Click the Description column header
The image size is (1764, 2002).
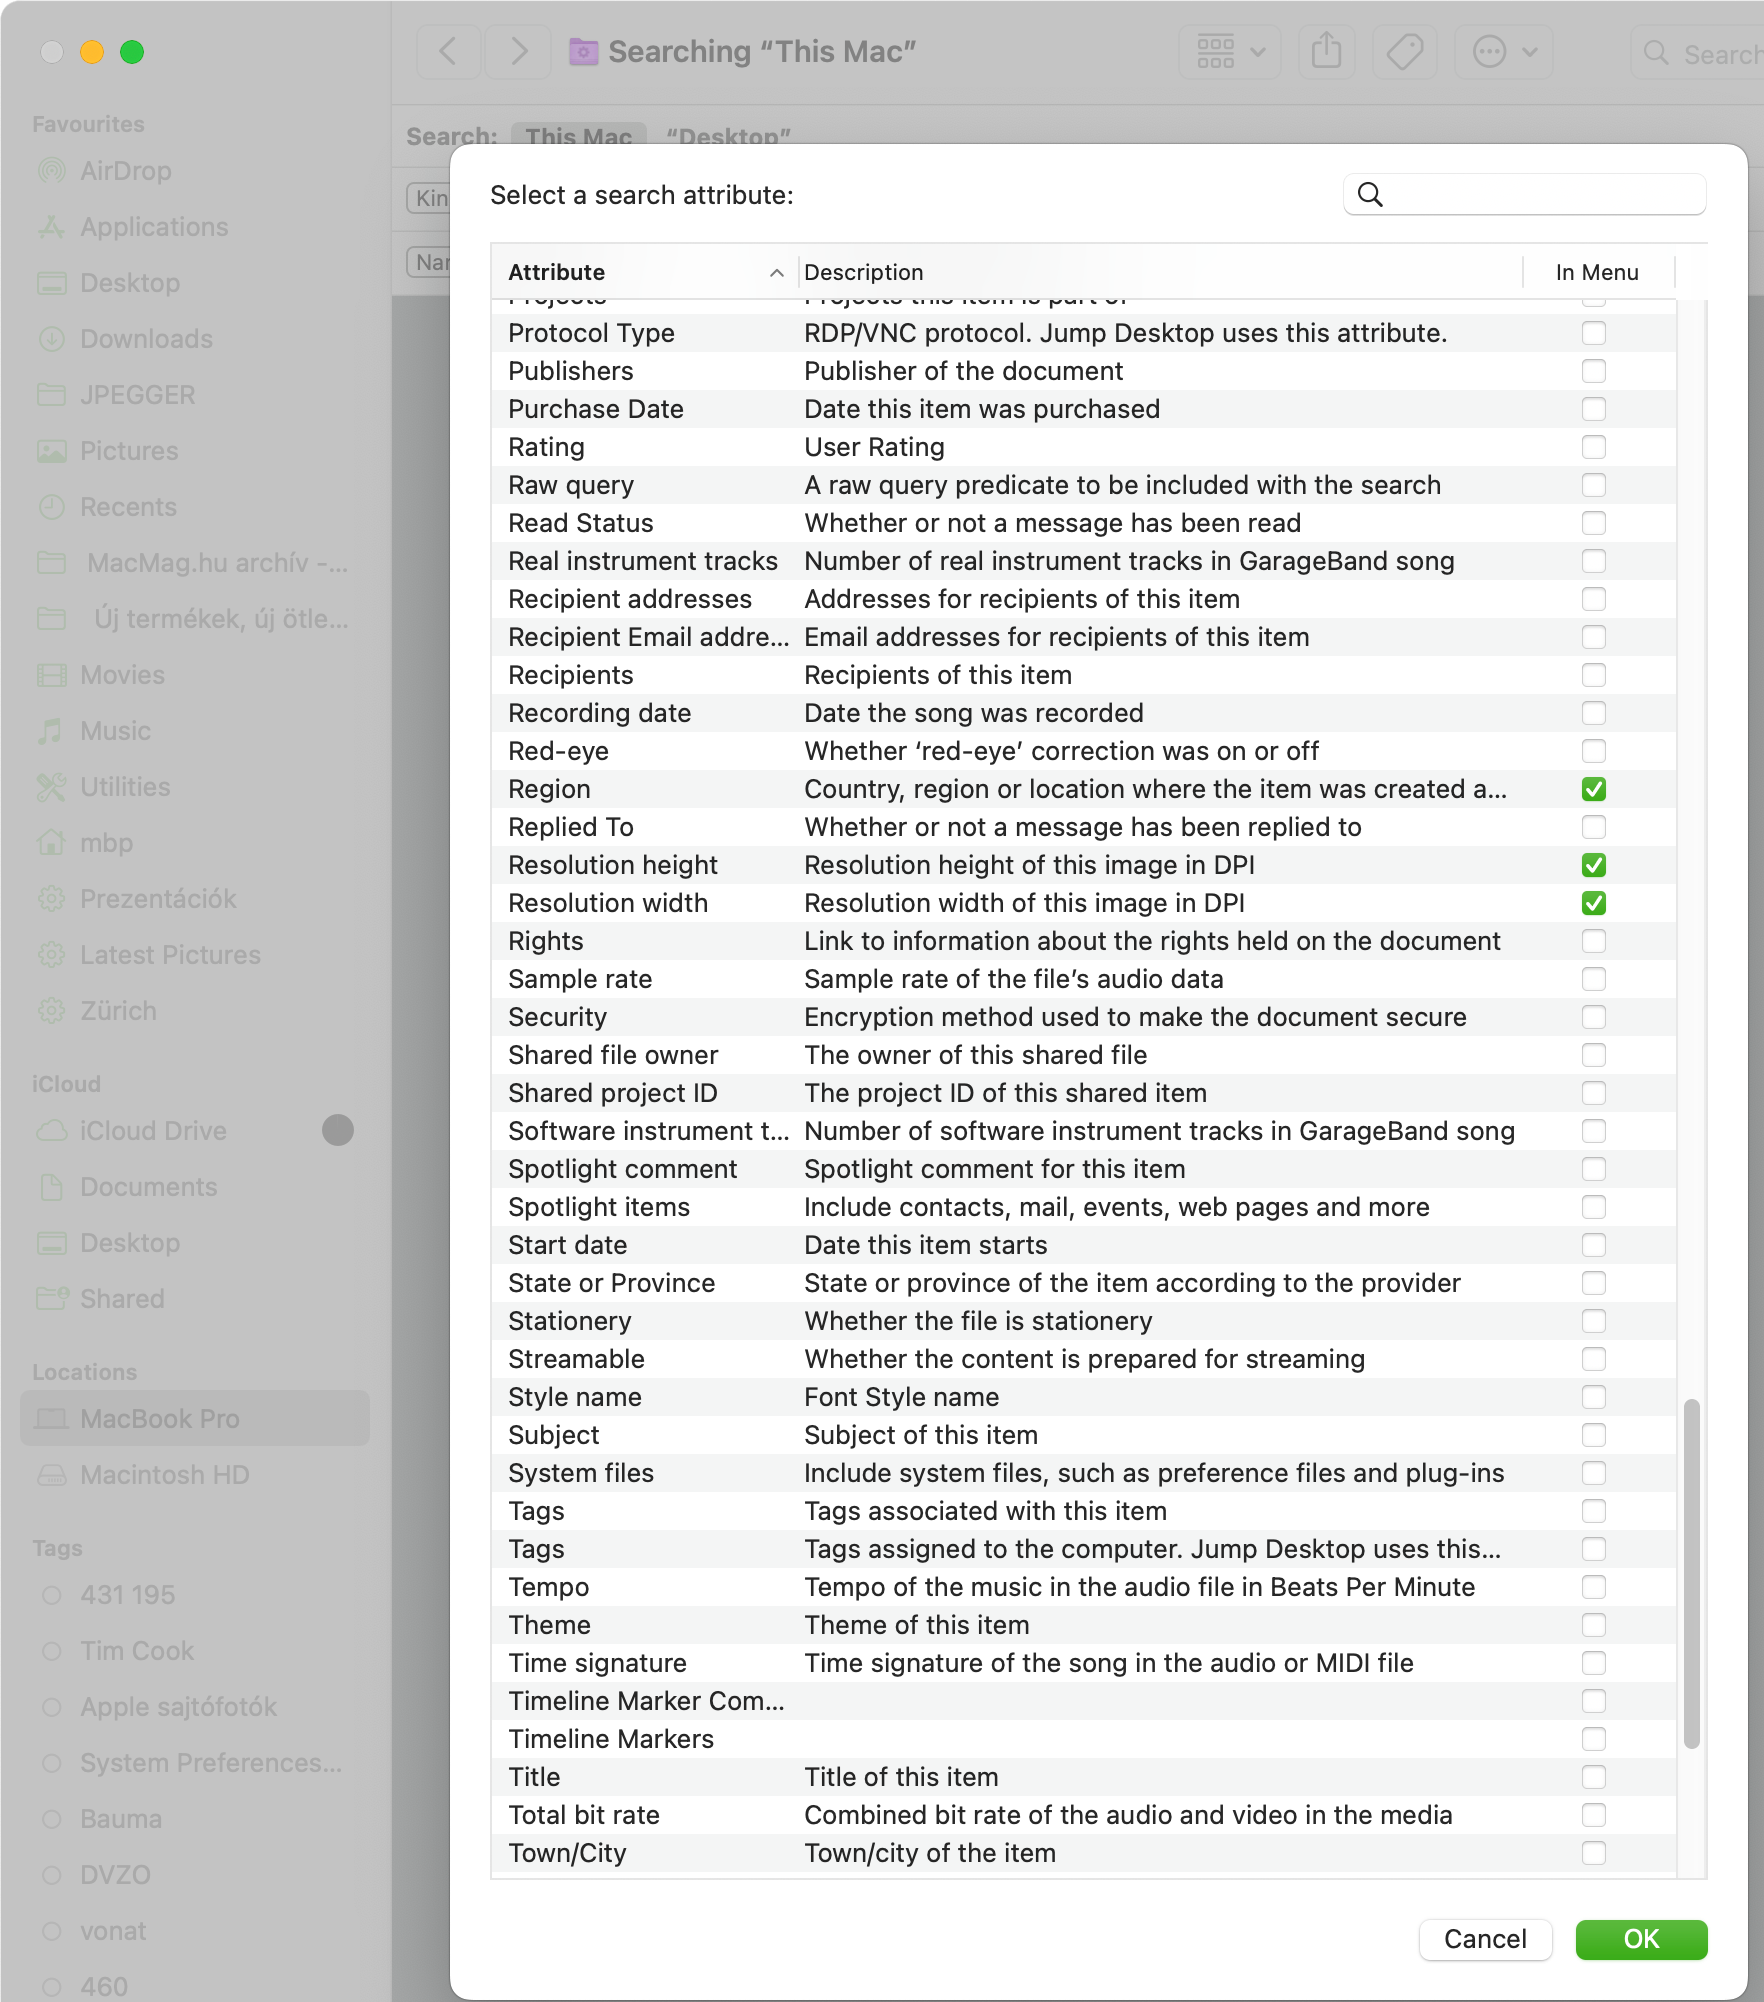click(1160, 272)
